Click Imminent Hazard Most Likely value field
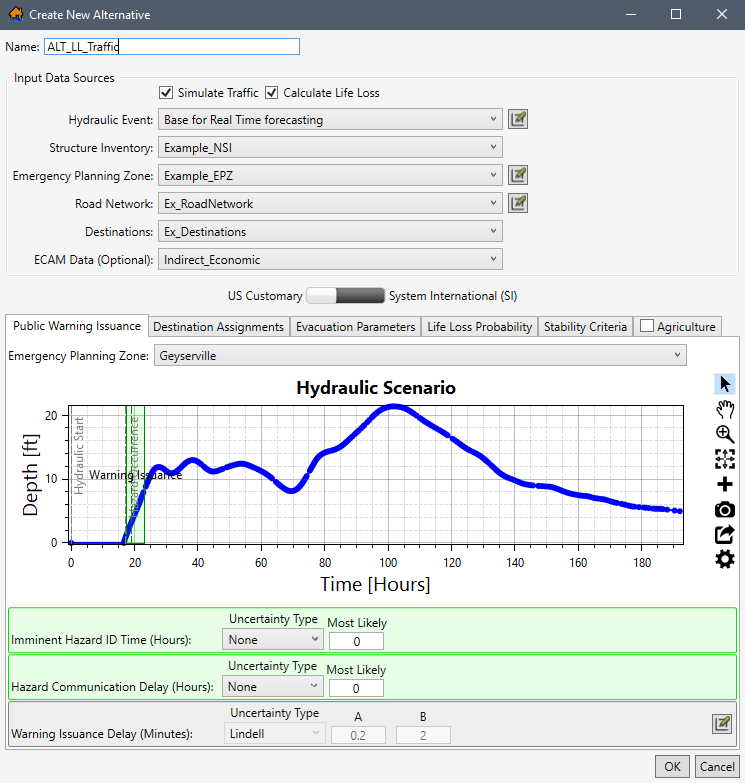Screen dimensions: 745x783 click(x=356, y=641)
